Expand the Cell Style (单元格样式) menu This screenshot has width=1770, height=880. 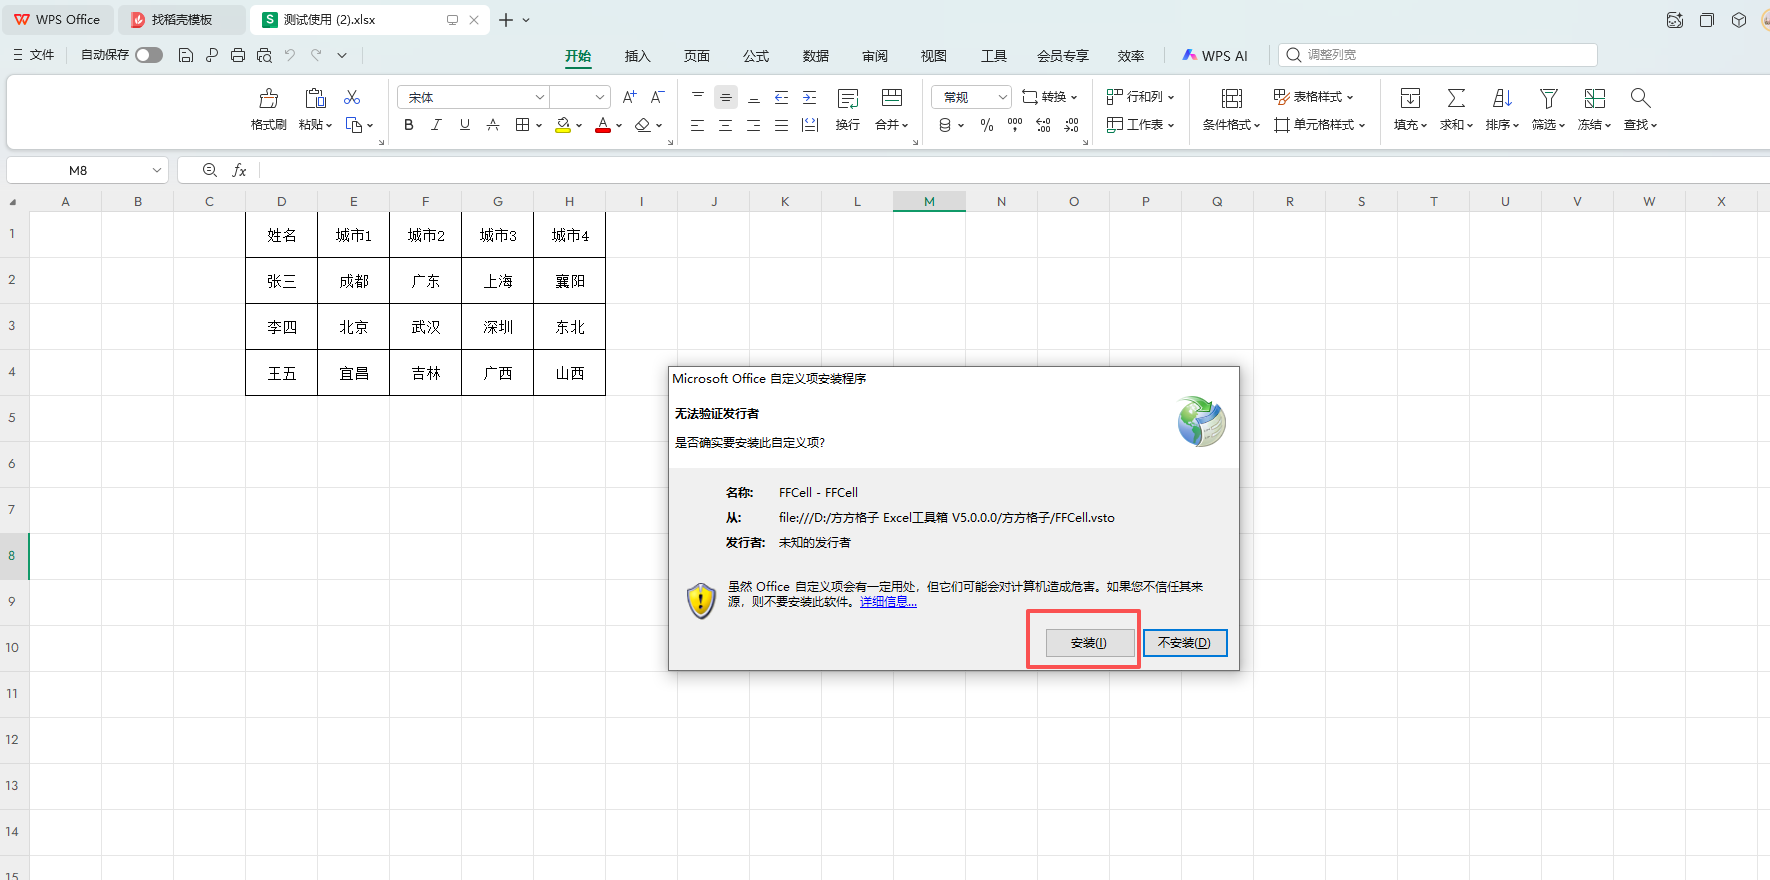tap(1319, 125)
